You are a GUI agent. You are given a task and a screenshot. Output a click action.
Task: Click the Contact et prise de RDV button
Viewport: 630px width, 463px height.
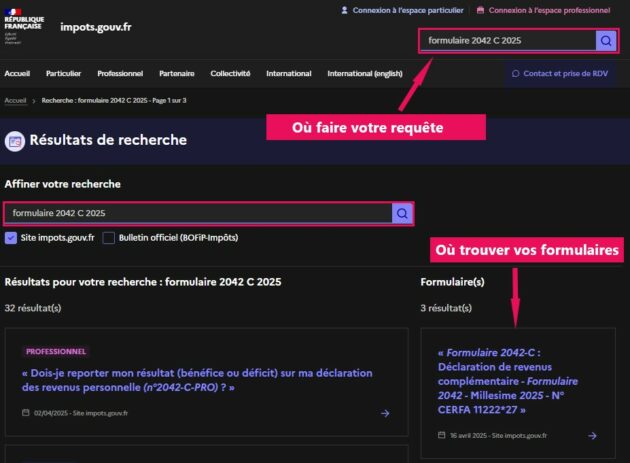[x=560, y=74]
